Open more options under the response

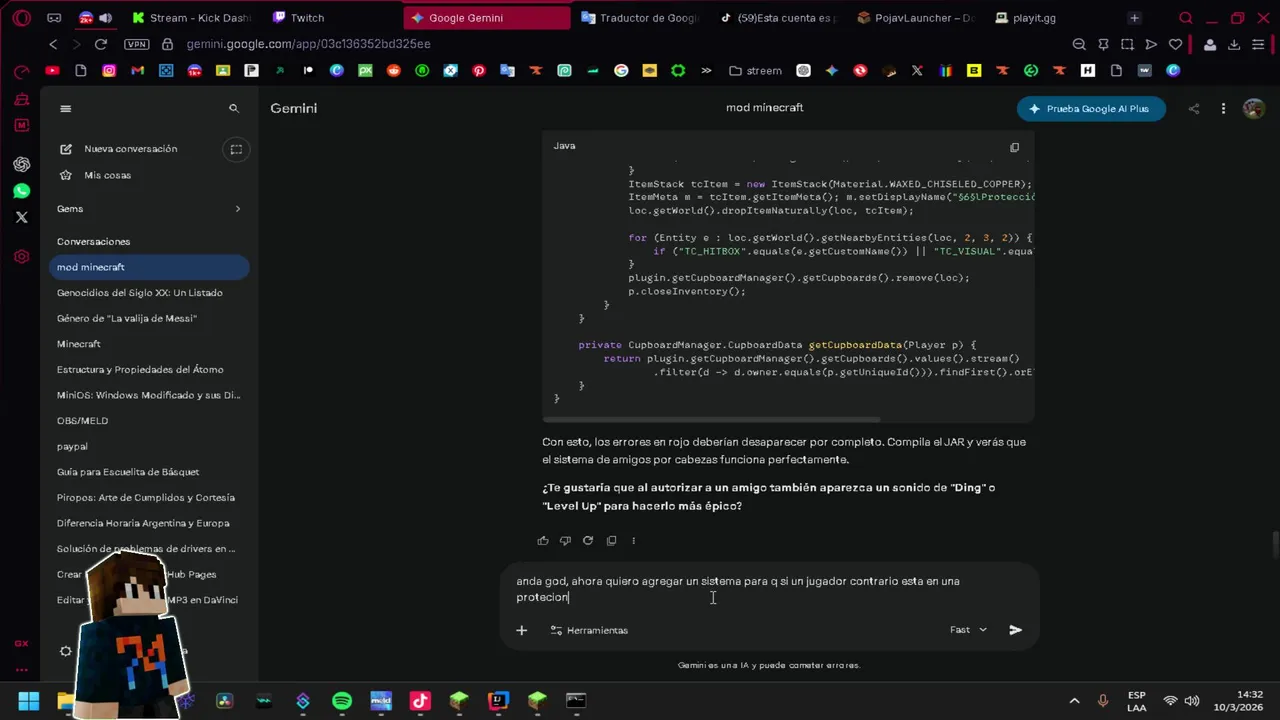tap(633, 541)
